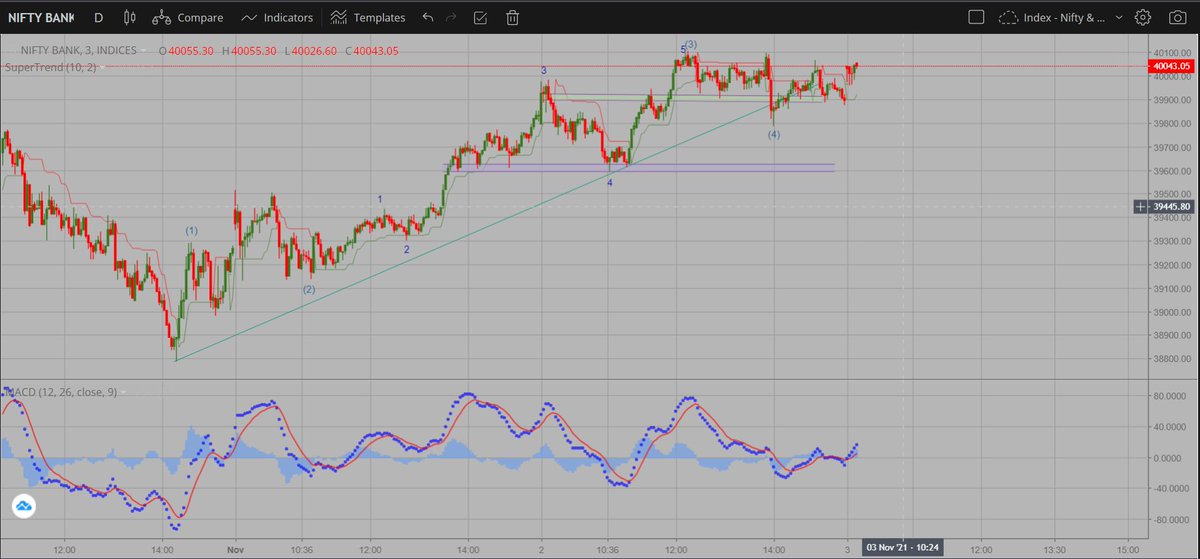Open the Indicators list
The image size is (1200, 559).
click(277, 17)
